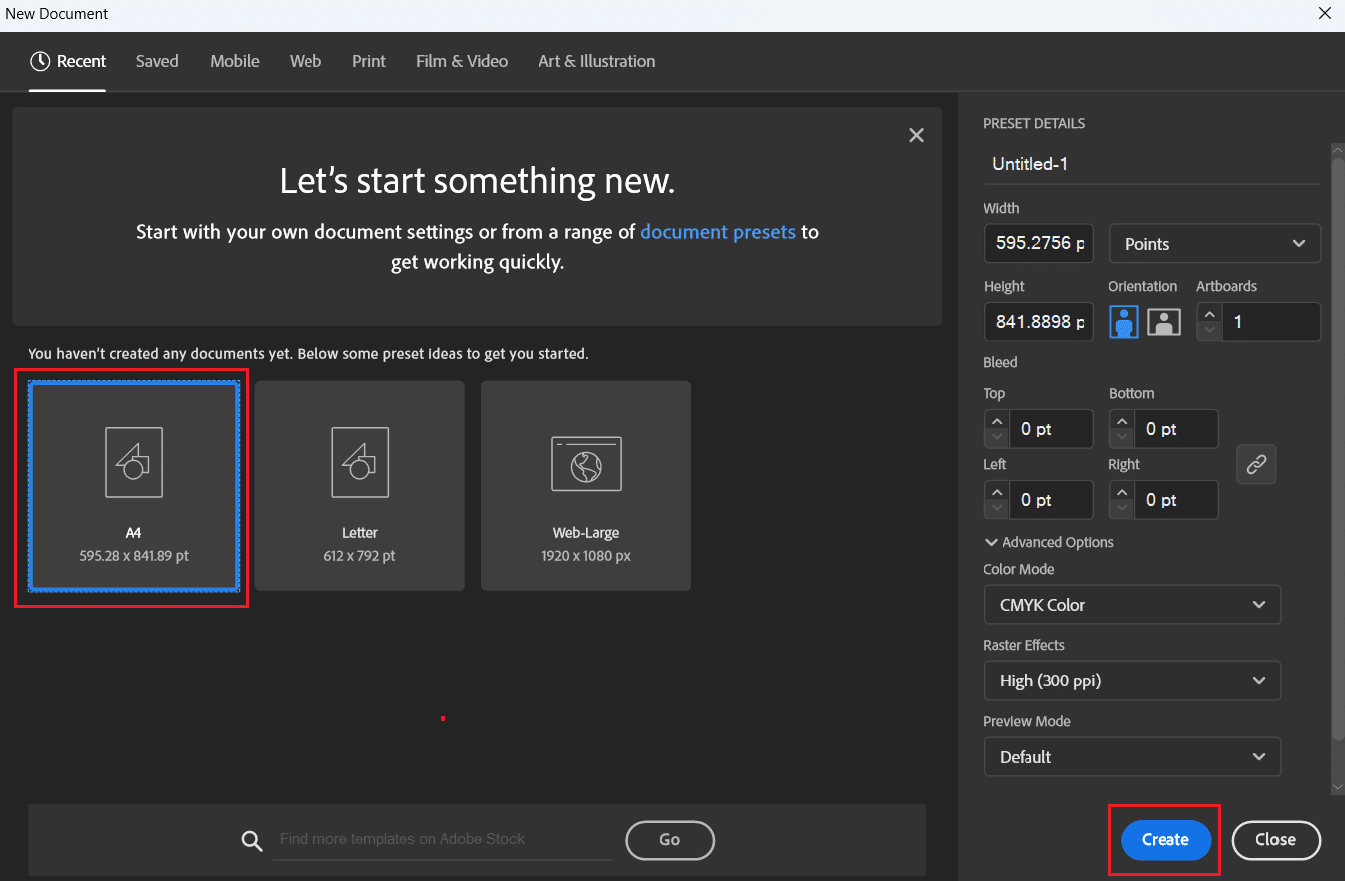Click the Recent tab clock icon
This screenshot has width=1345, height=881.
click(x=38, y=61)
